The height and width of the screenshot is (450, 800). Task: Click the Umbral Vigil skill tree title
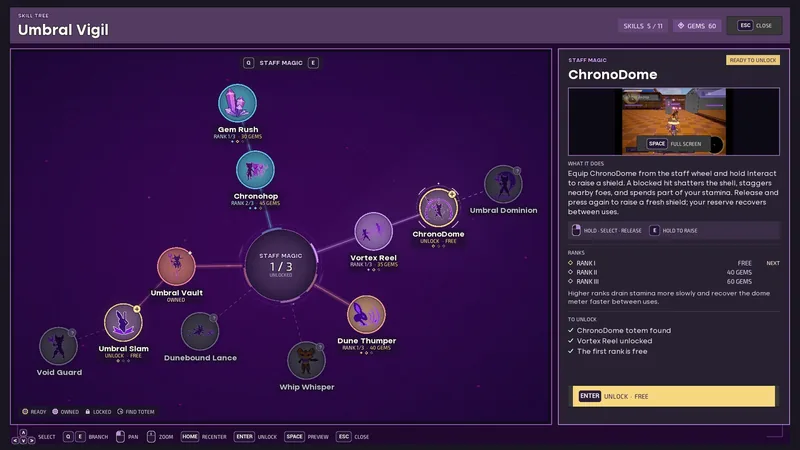click(x=63, y=30)
